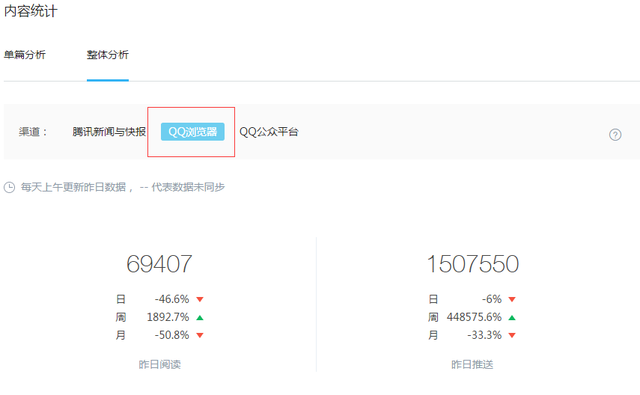The height and width of the screenshot is (395, 640).
Task: Click the 1507550 push count
Action: [x=473, y=264]
